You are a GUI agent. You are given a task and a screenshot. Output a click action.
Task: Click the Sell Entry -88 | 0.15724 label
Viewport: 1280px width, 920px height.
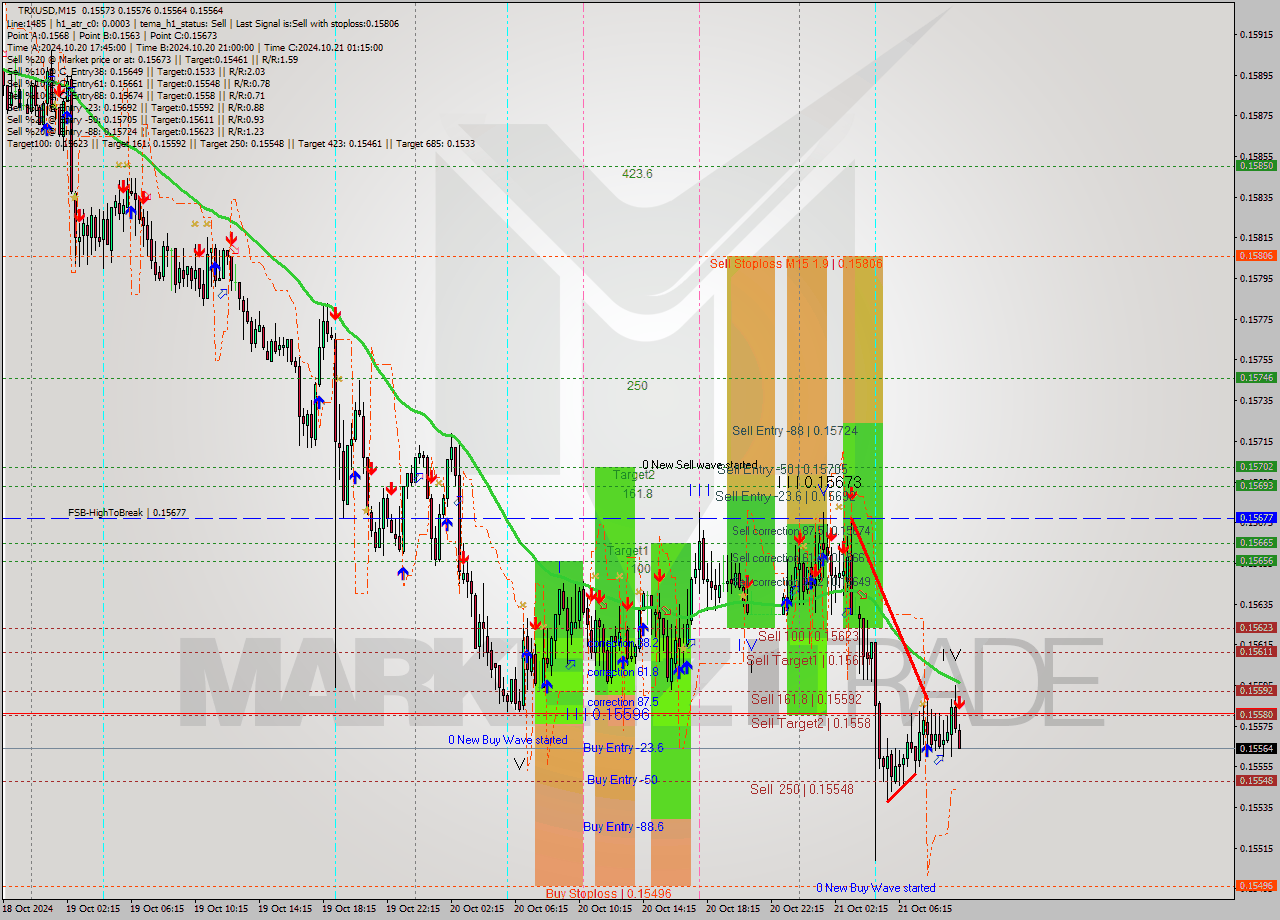[x=795, y=431]
